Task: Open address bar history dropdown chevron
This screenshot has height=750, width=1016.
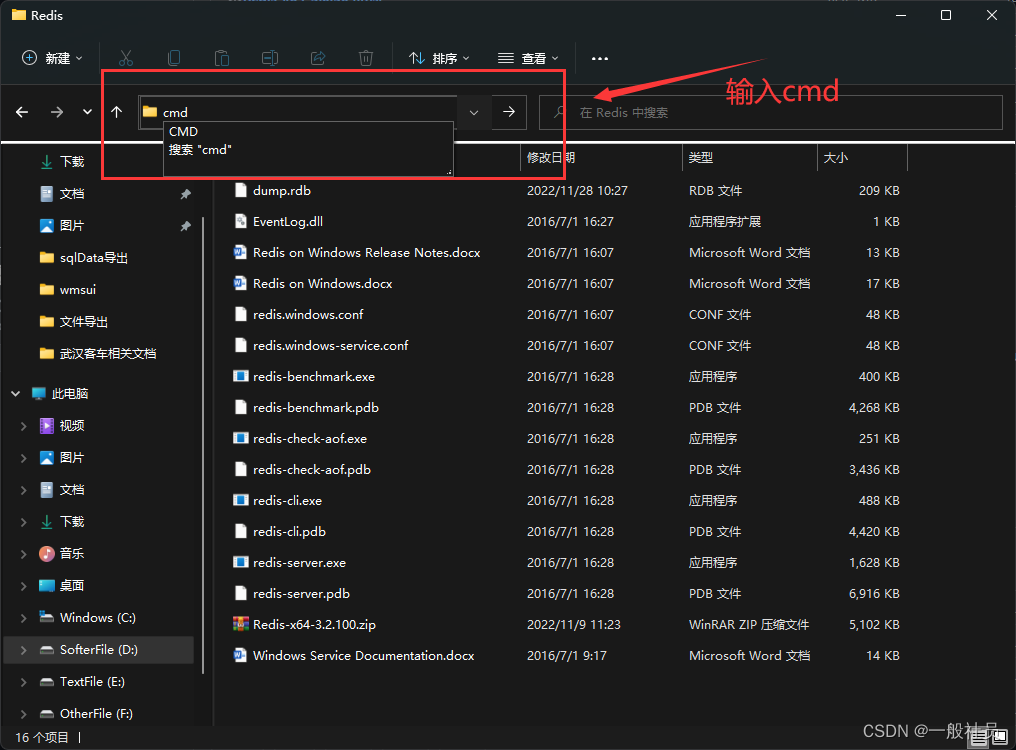Action: click(474, 112)
